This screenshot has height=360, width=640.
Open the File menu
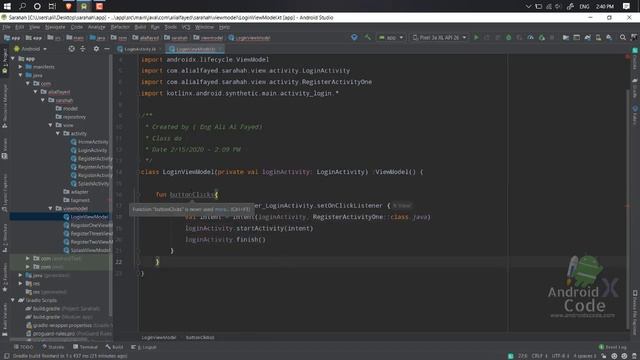click(x=6, y=27)
